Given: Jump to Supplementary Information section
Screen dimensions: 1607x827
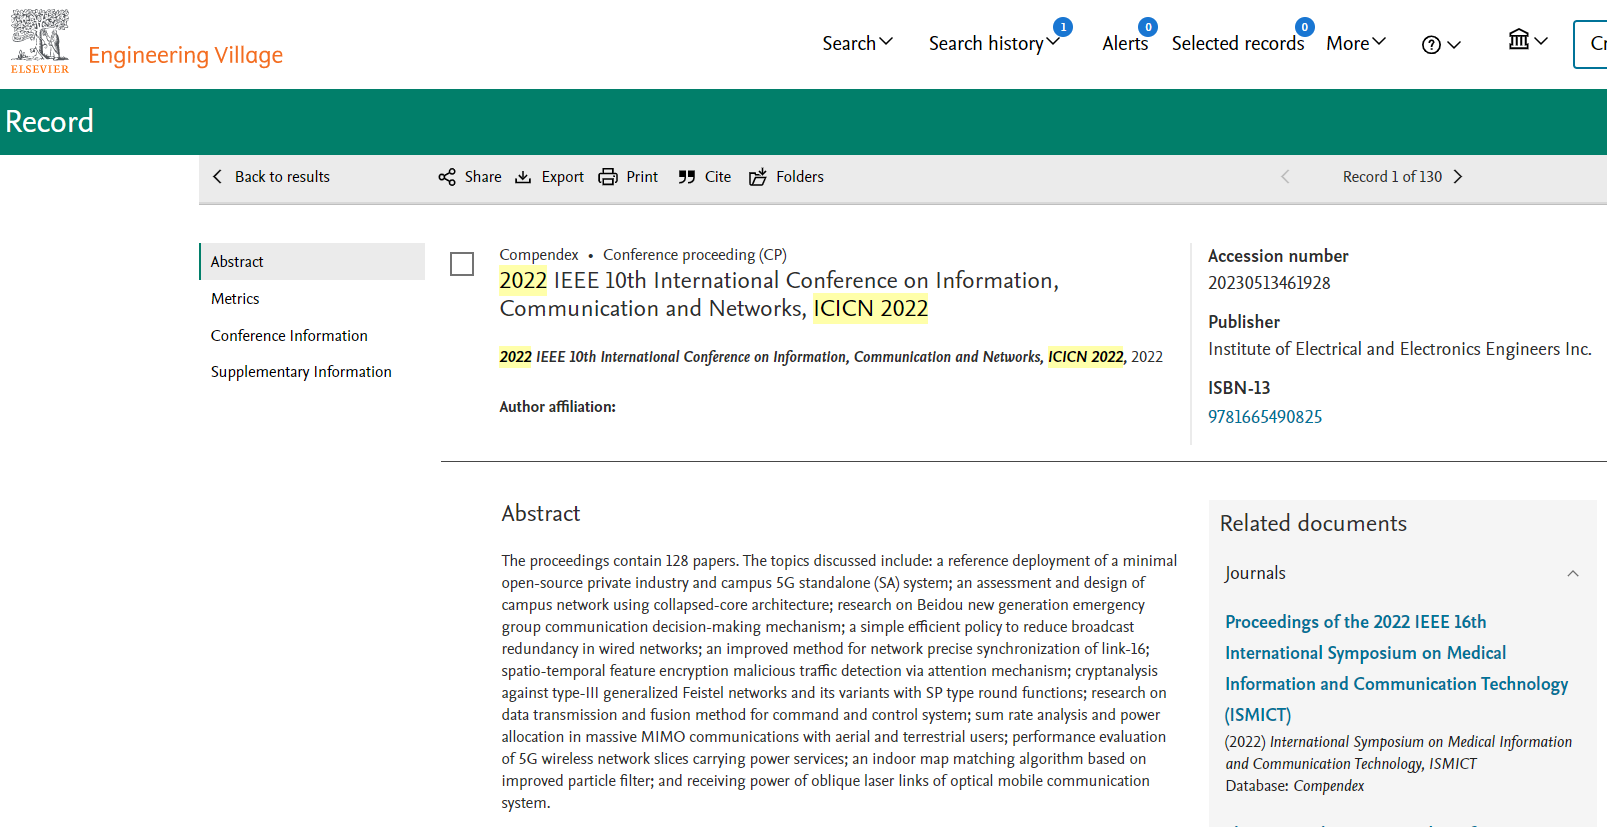Looking at the screenshot, I should [301, 372].
